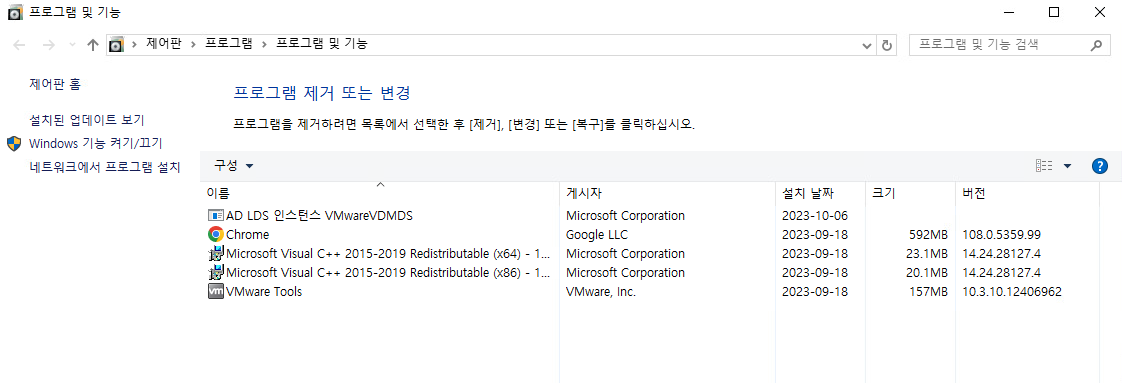Select the Chrome program name

pyautogui.click(x=248, y=234)
